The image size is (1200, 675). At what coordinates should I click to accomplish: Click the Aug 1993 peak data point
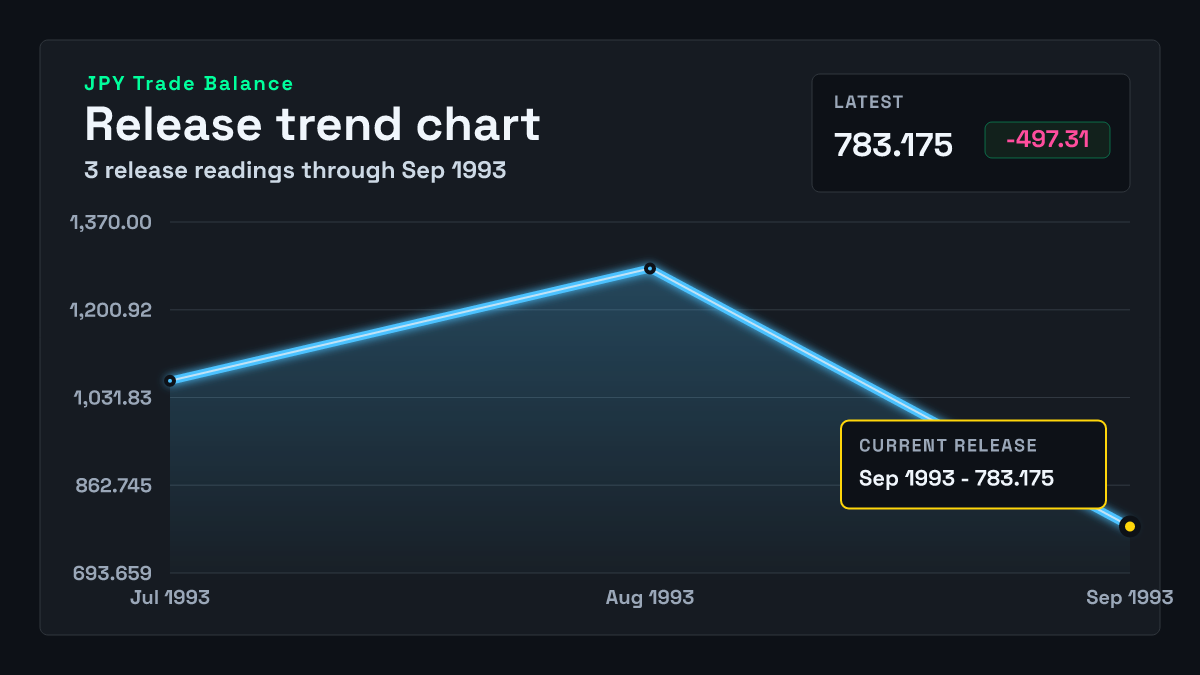pos(650,268)
